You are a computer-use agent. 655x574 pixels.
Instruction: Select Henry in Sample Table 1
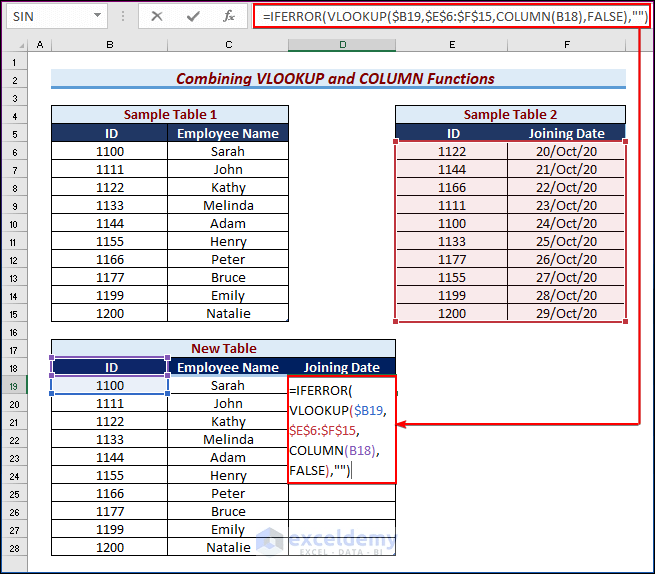228,241
